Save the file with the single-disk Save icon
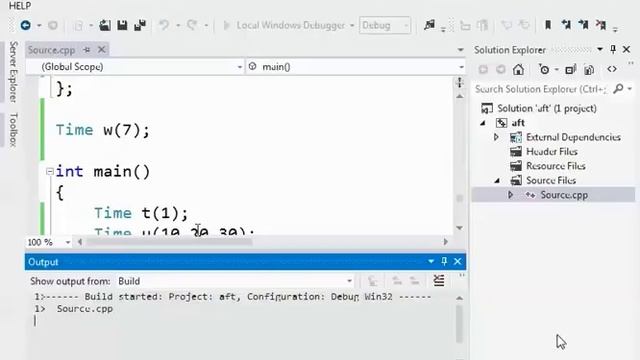Image resolution: width=640 pixels, height=360 pixels. pyautogui.click(x=122, y=25)
